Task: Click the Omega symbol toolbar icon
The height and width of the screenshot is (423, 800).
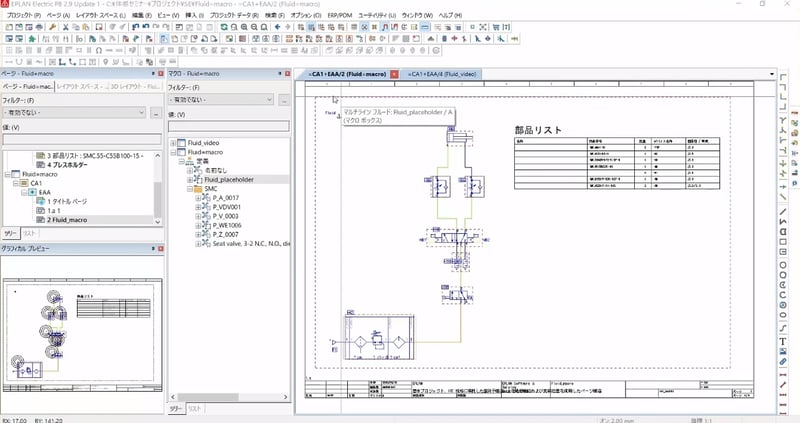Action: pos(99,51)
